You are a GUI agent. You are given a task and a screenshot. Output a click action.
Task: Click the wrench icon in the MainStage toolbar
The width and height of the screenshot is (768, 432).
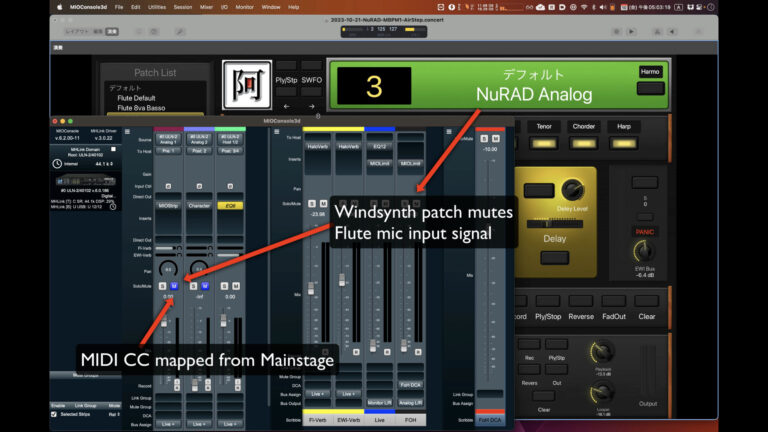[x=180, y=31]
